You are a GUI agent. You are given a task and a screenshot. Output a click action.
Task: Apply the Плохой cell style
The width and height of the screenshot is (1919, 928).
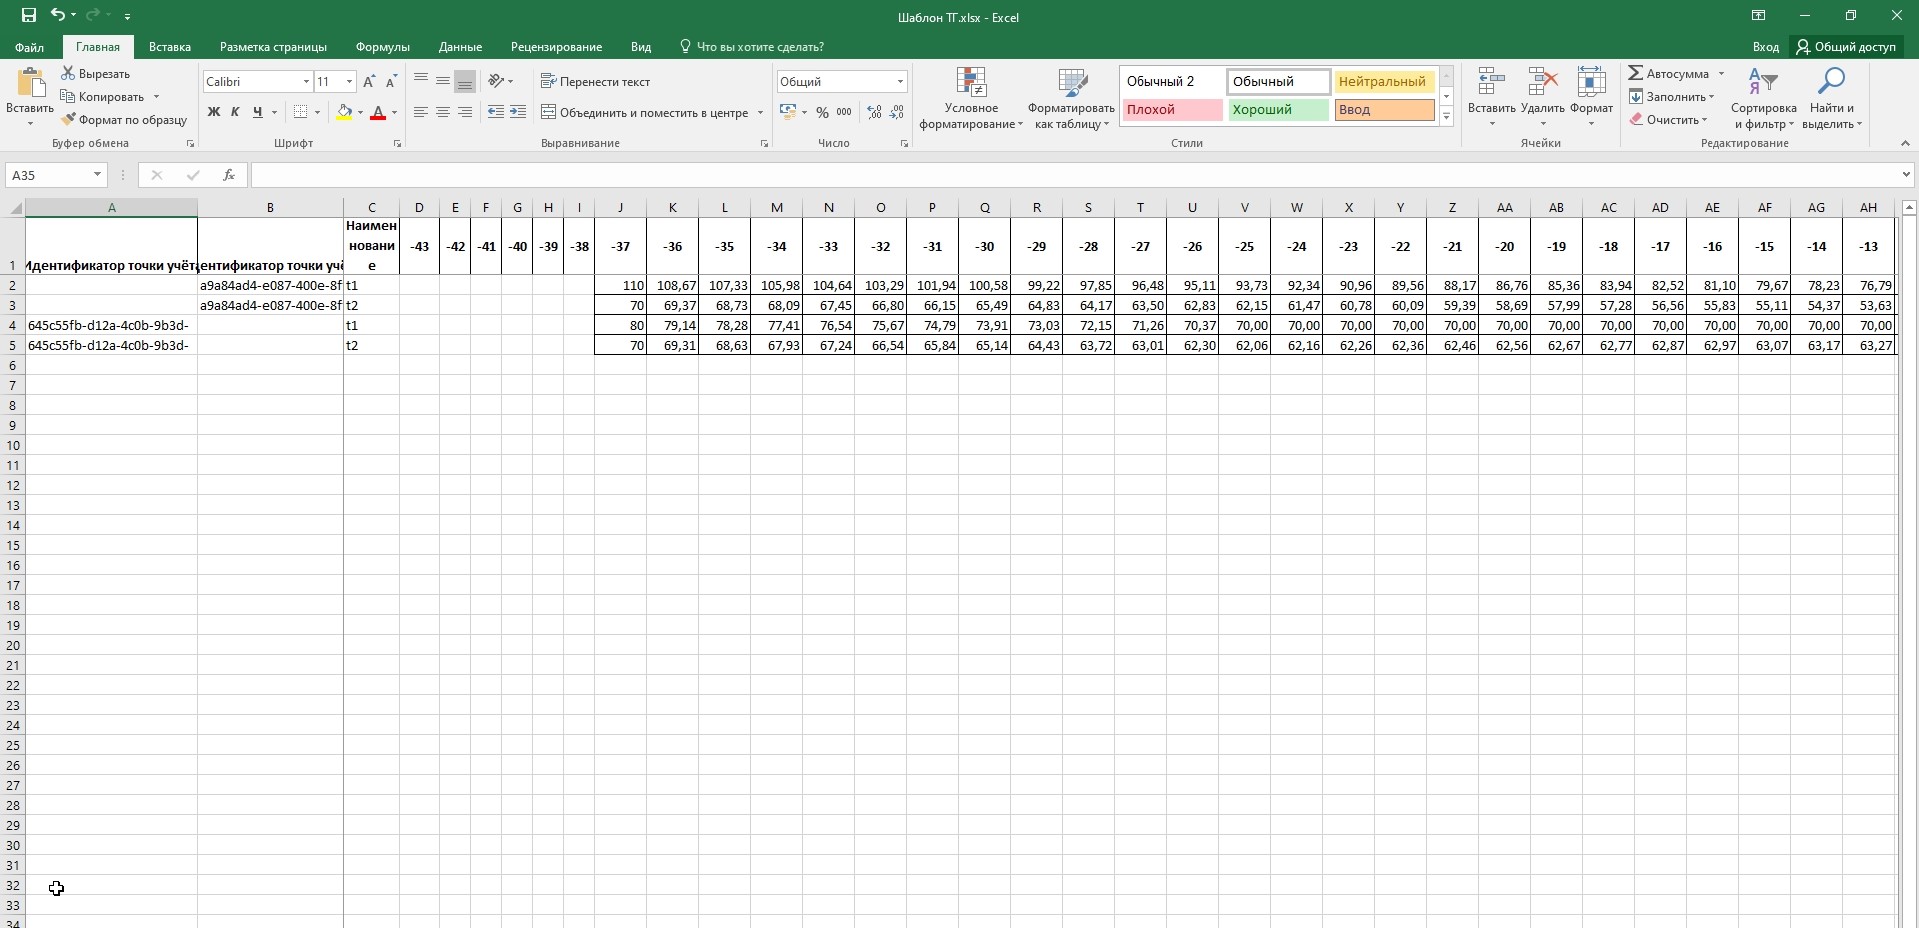click(1172, 110)
